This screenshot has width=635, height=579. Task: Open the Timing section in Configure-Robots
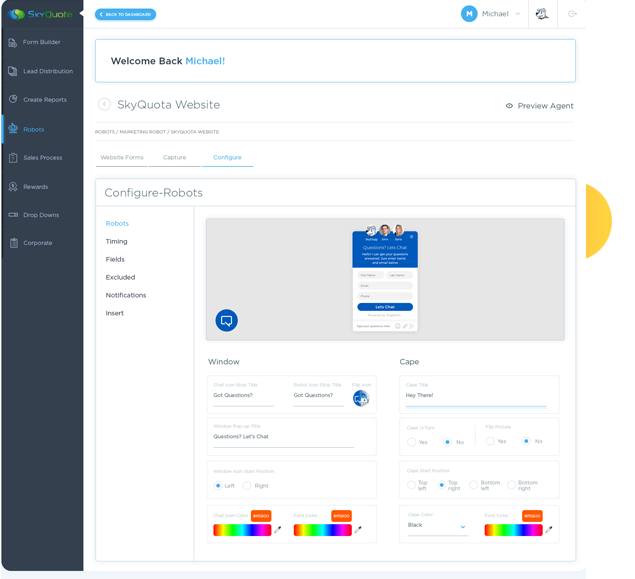click(117, 241)
